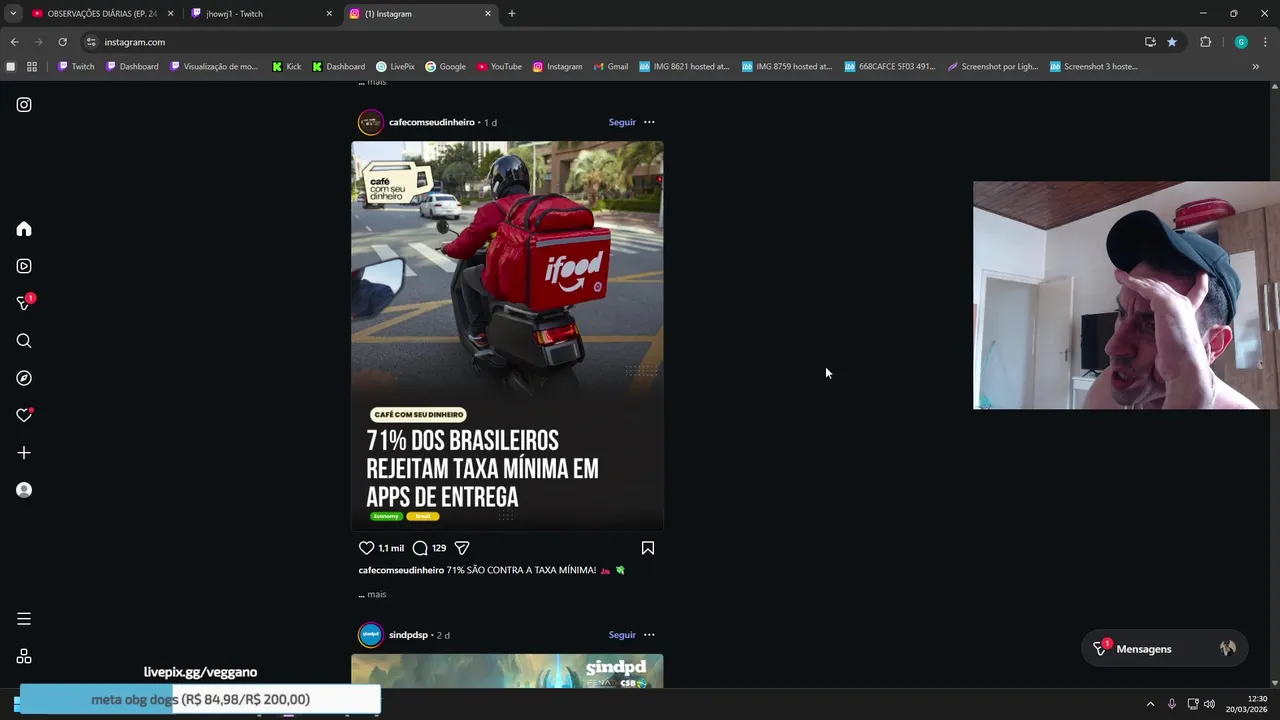The width and height of the screenshot is (1280, 720).
Task: Open the Chrome profile avatar
Action: [1241, 42]
